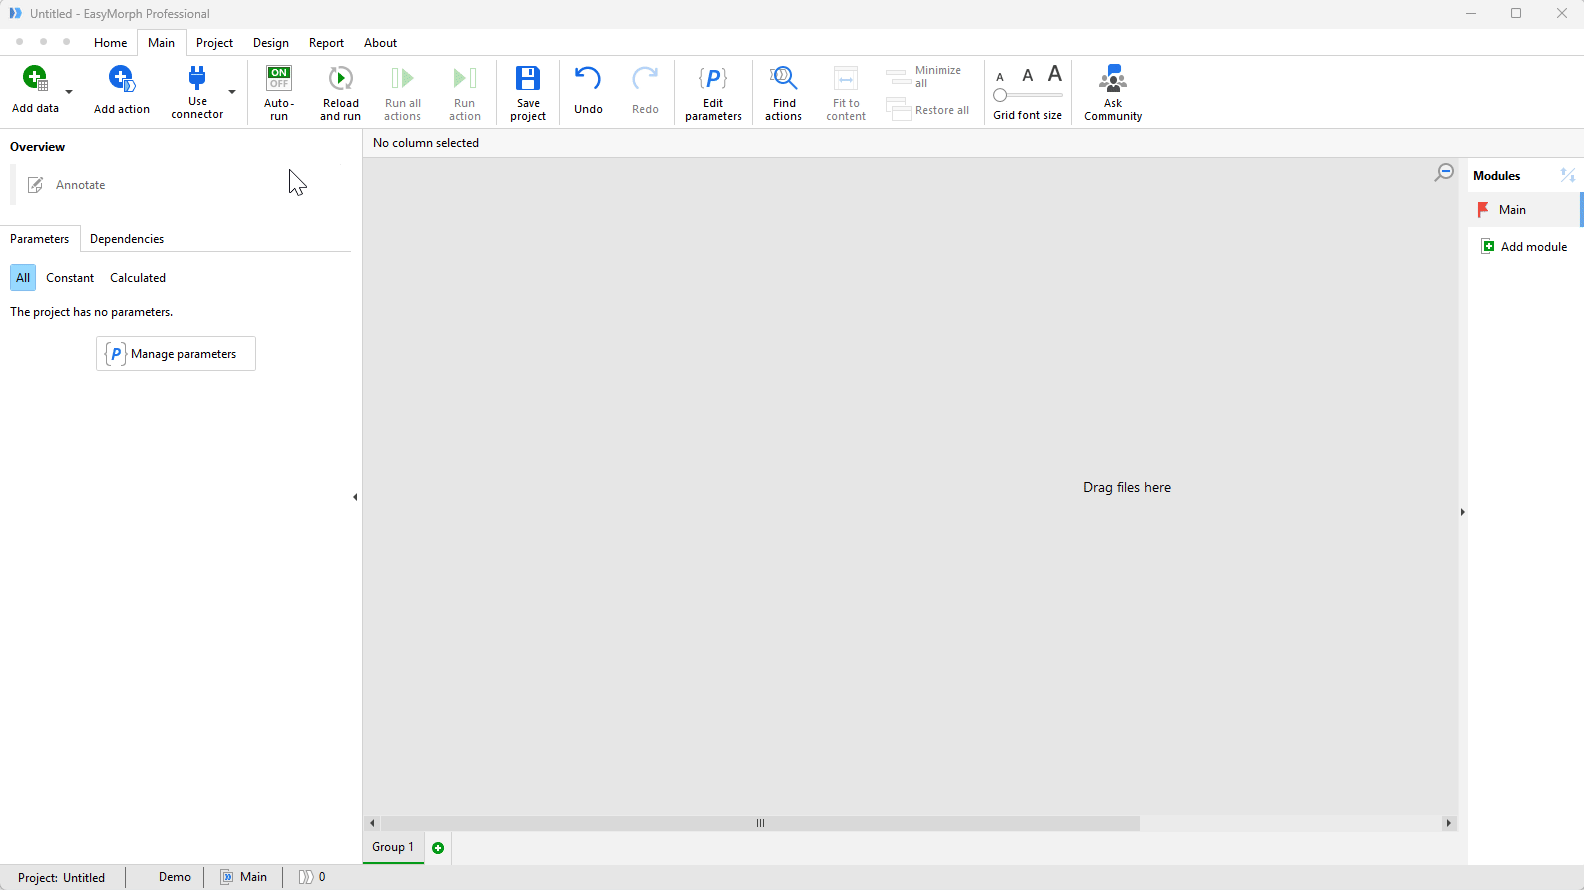Open Edit parameters

coord(713,92)
